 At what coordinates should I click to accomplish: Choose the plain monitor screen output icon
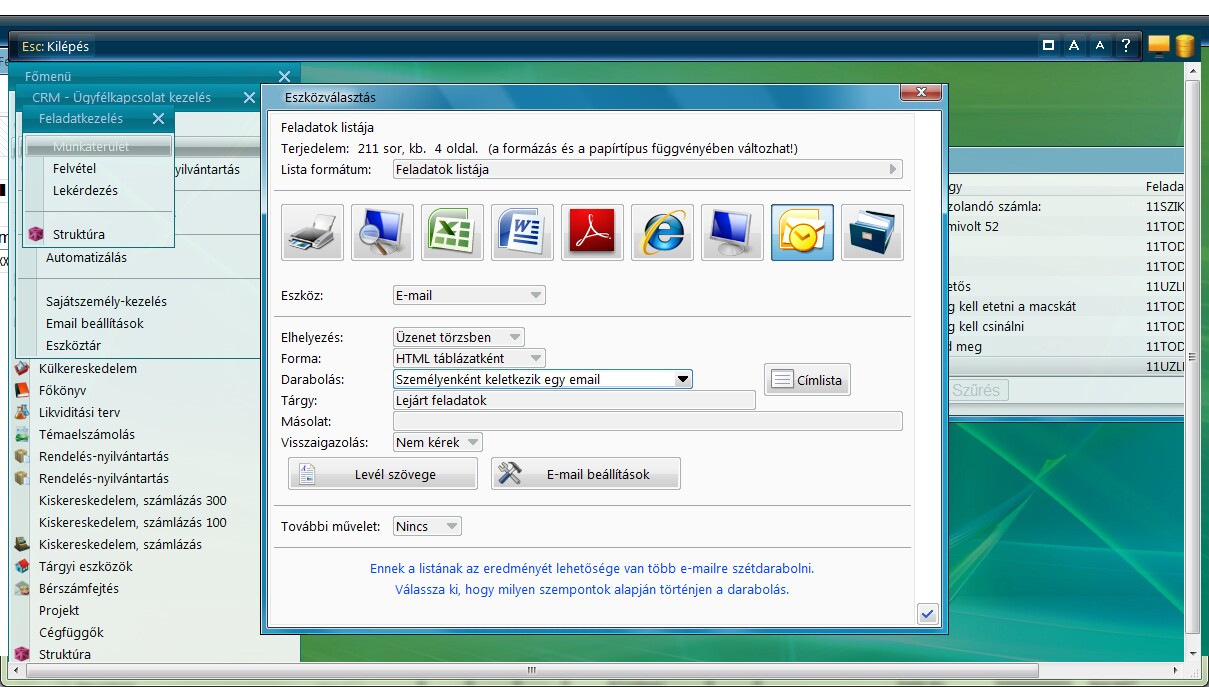pos(733,232)
